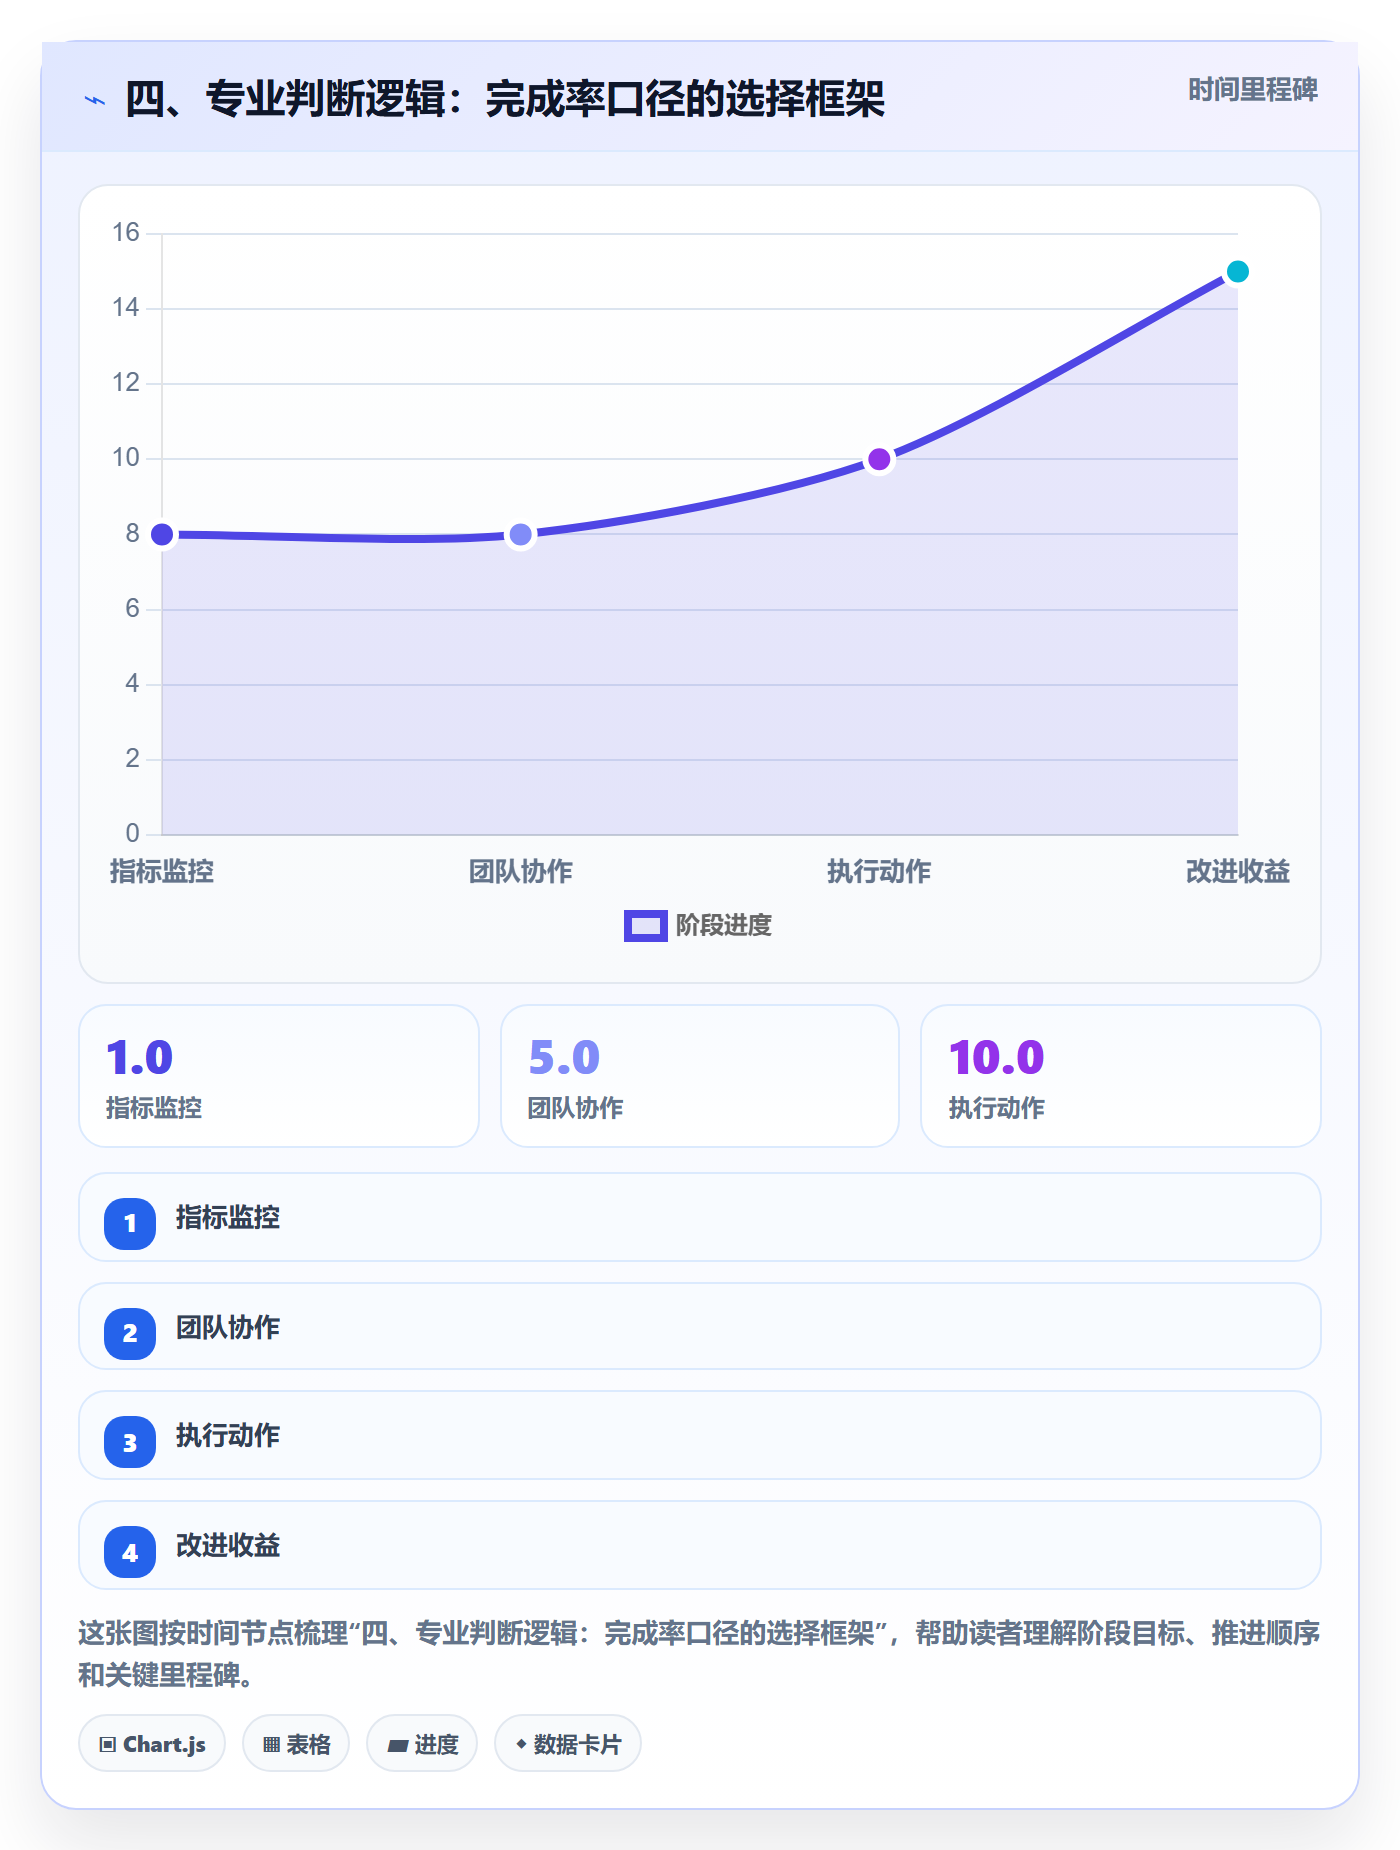Click the 0 tick label on the y-axis
The width and height of the screenshot is (1400, 1850).
132,834
